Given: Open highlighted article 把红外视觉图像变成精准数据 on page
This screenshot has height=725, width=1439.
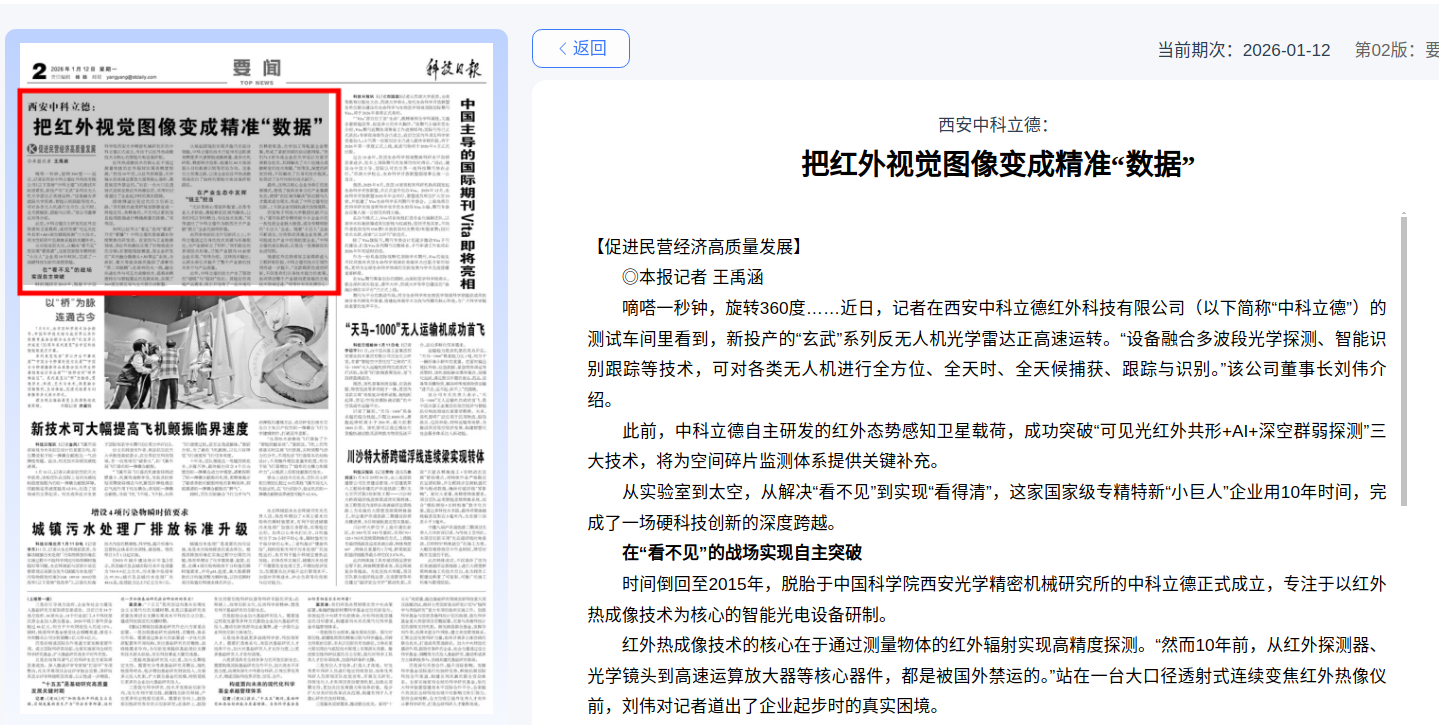Looking at the screenshot, I should pyautogui.click(x=180, y=127).
